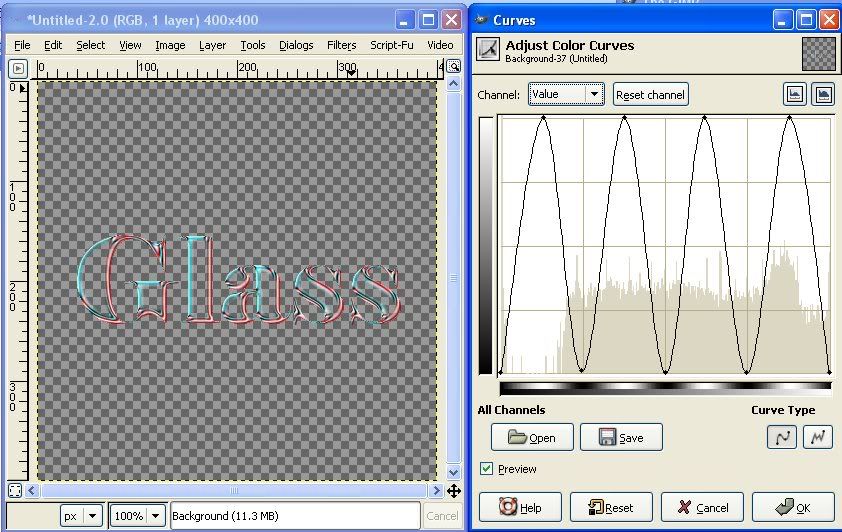
Task: Click the zoom-on-resize magnifier icon
Action: coord(454,67)
